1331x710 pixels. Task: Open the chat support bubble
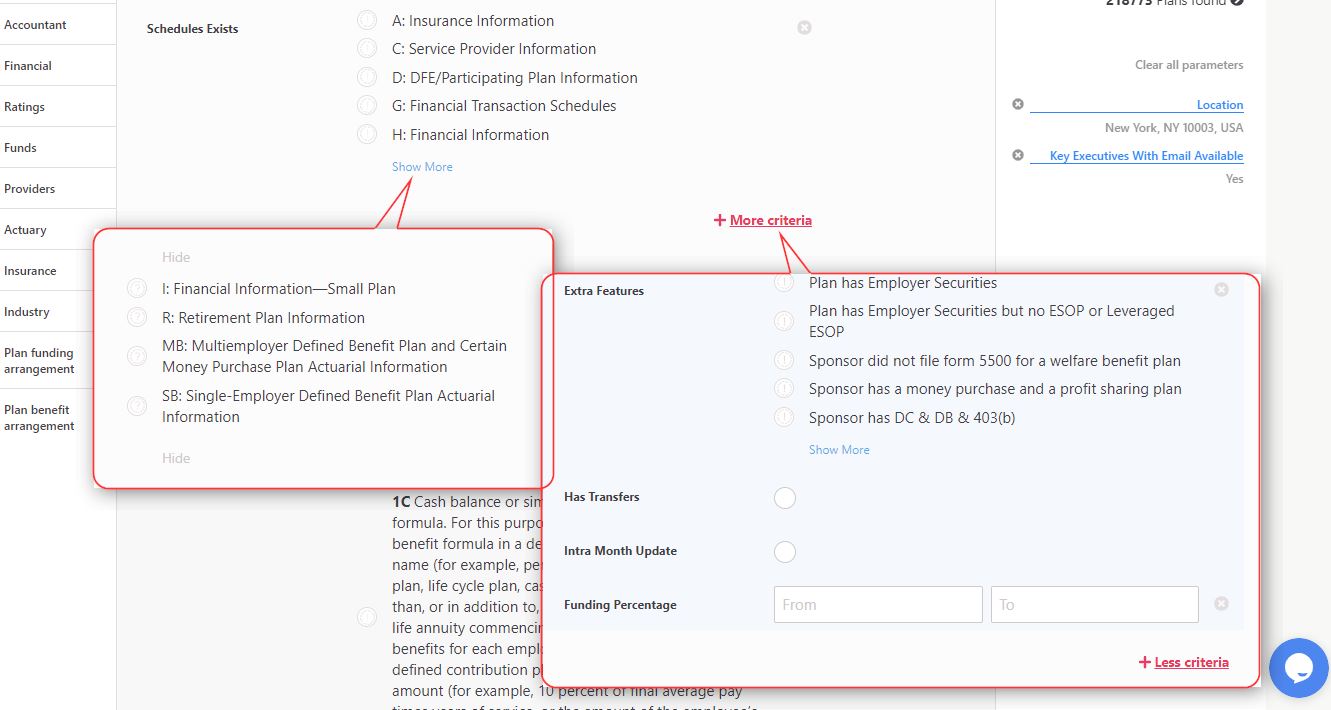pos(1298,667)
